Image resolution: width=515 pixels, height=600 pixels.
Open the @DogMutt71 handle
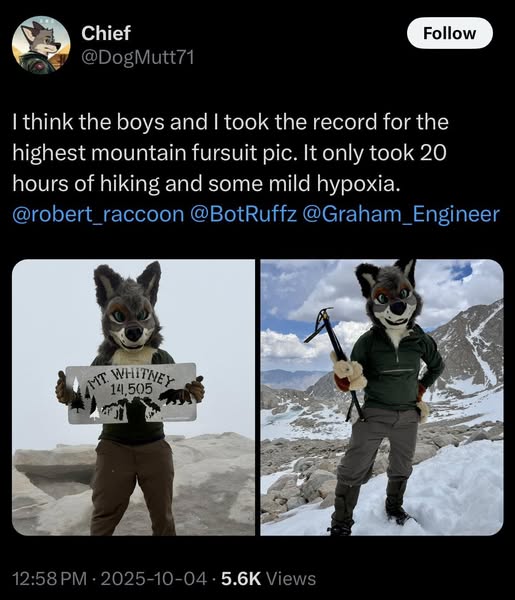click(x=138, y=58)
